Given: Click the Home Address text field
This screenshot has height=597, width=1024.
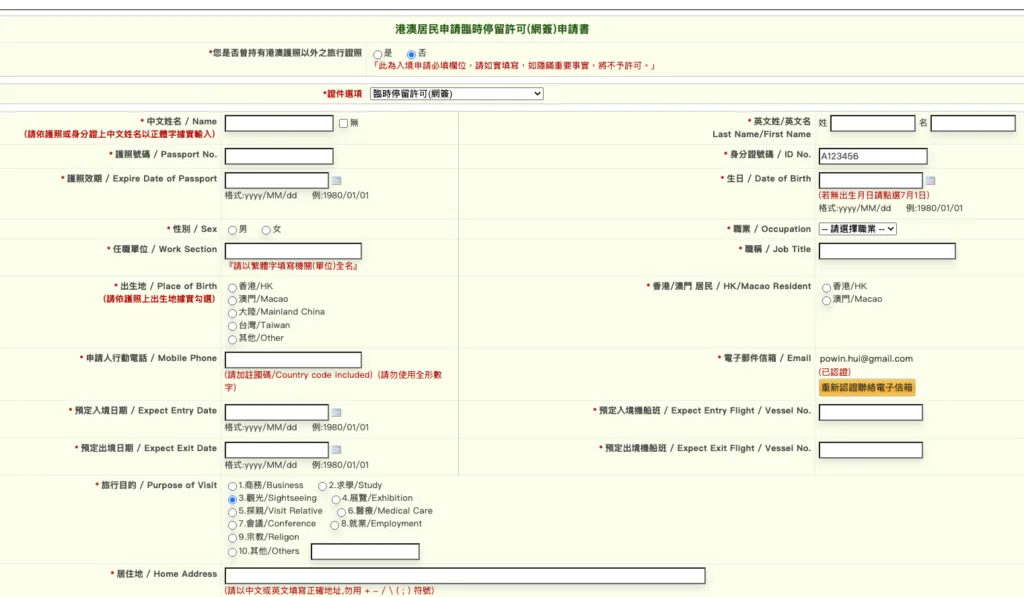Looking at the screenshot, I should coord(465,576).
